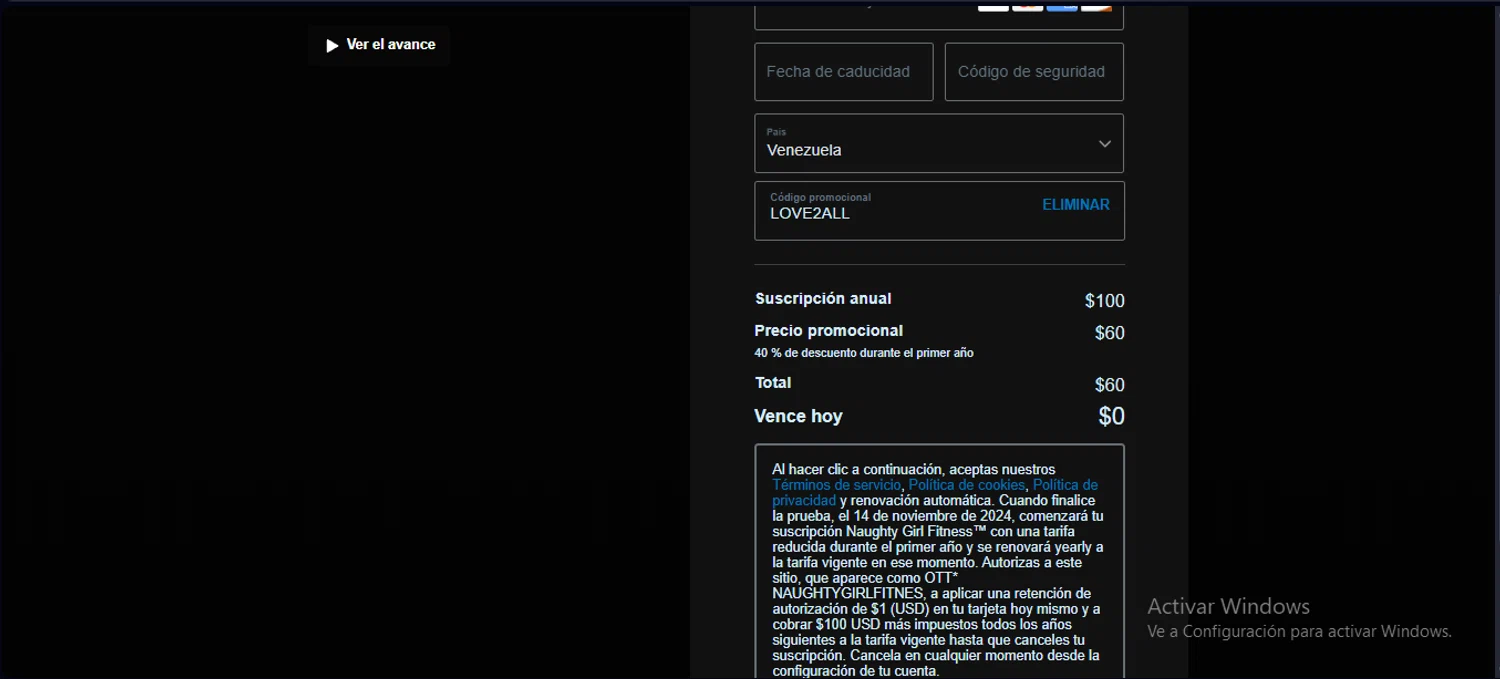Click the Suscripción anual label

[823, 299]
